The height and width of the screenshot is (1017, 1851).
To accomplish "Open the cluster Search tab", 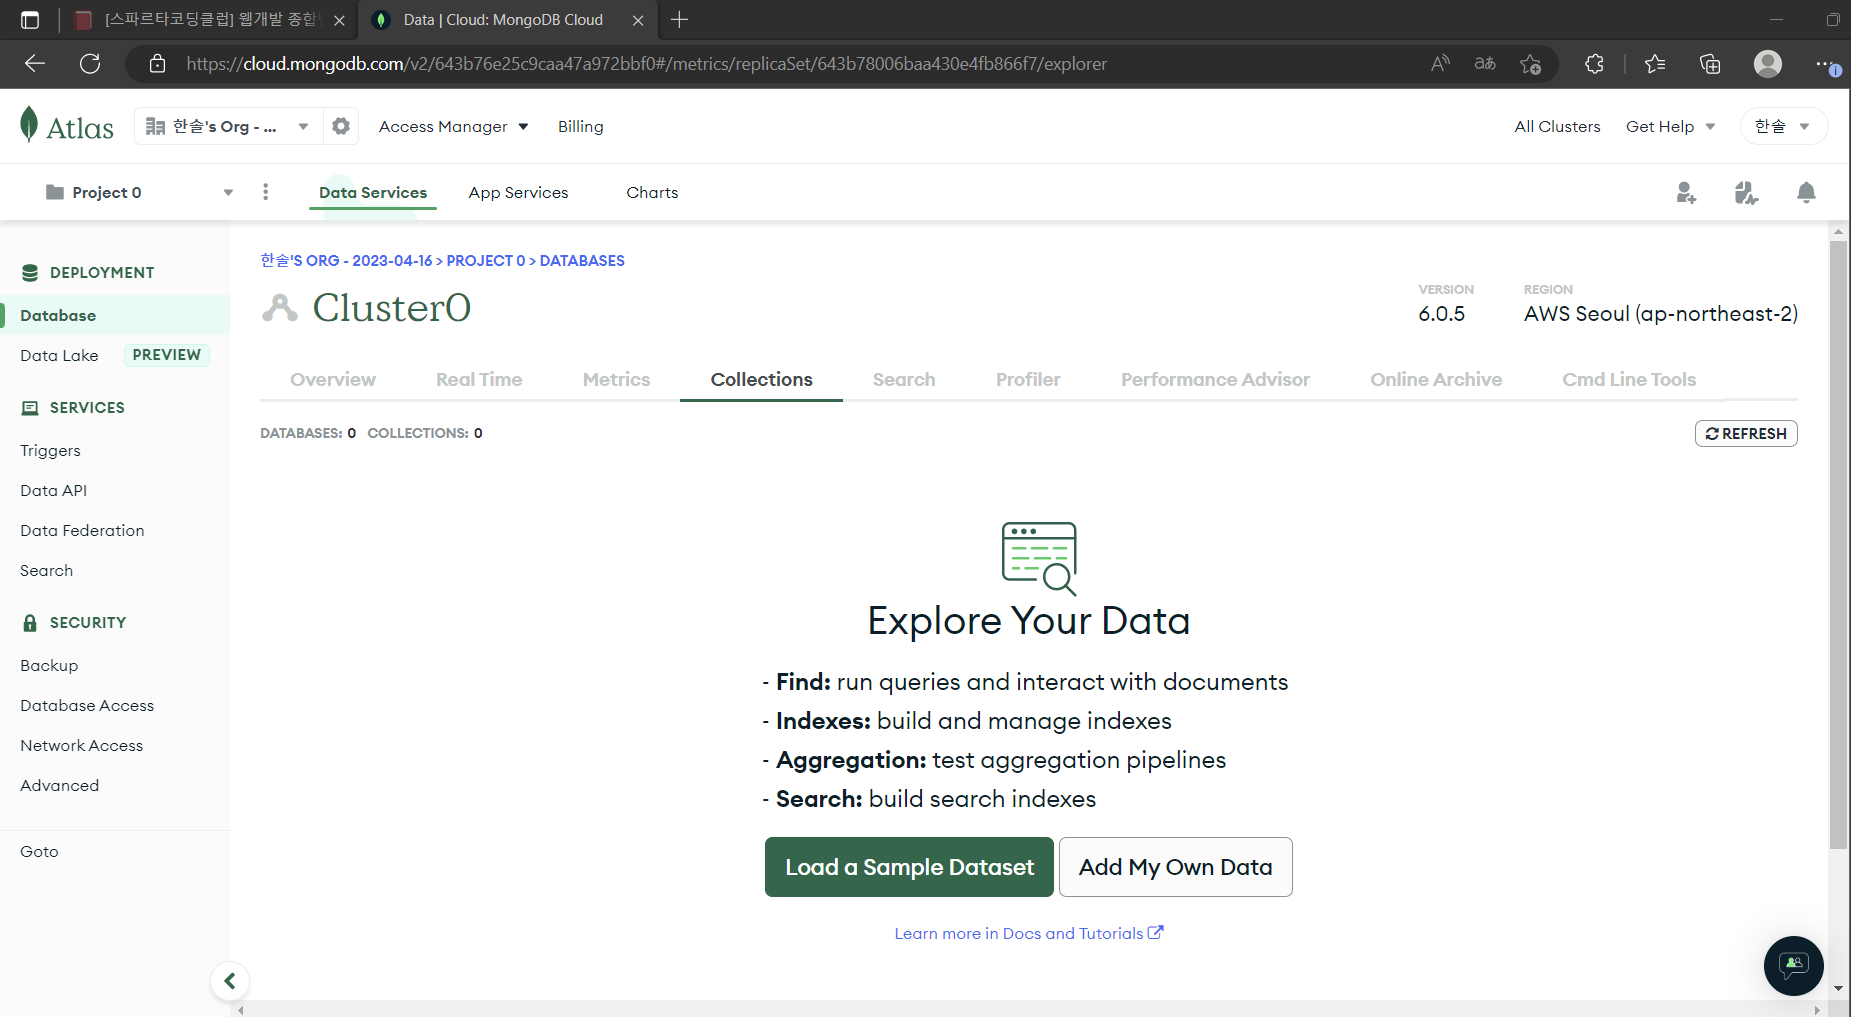I will [x=904, y=379].
